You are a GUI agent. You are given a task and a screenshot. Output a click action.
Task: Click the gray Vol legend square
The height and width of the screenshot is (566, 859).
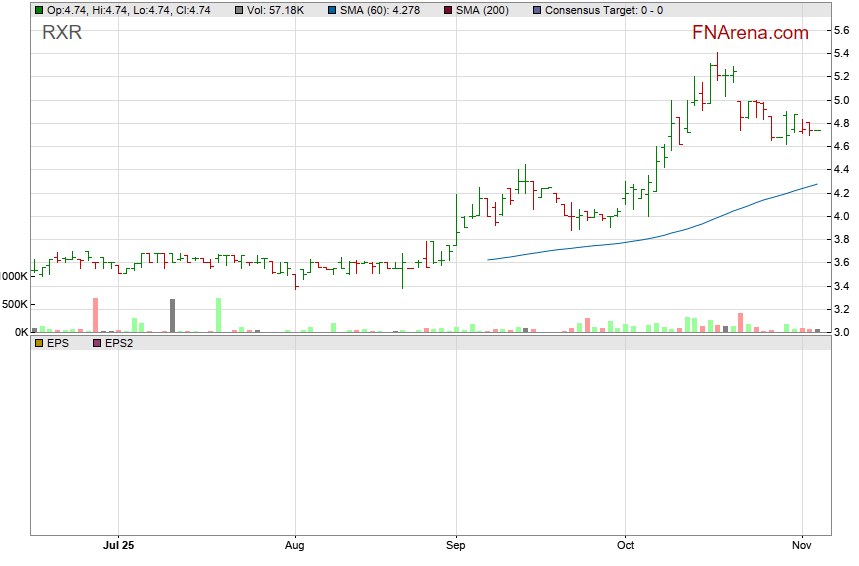click(x=238, y=10)
